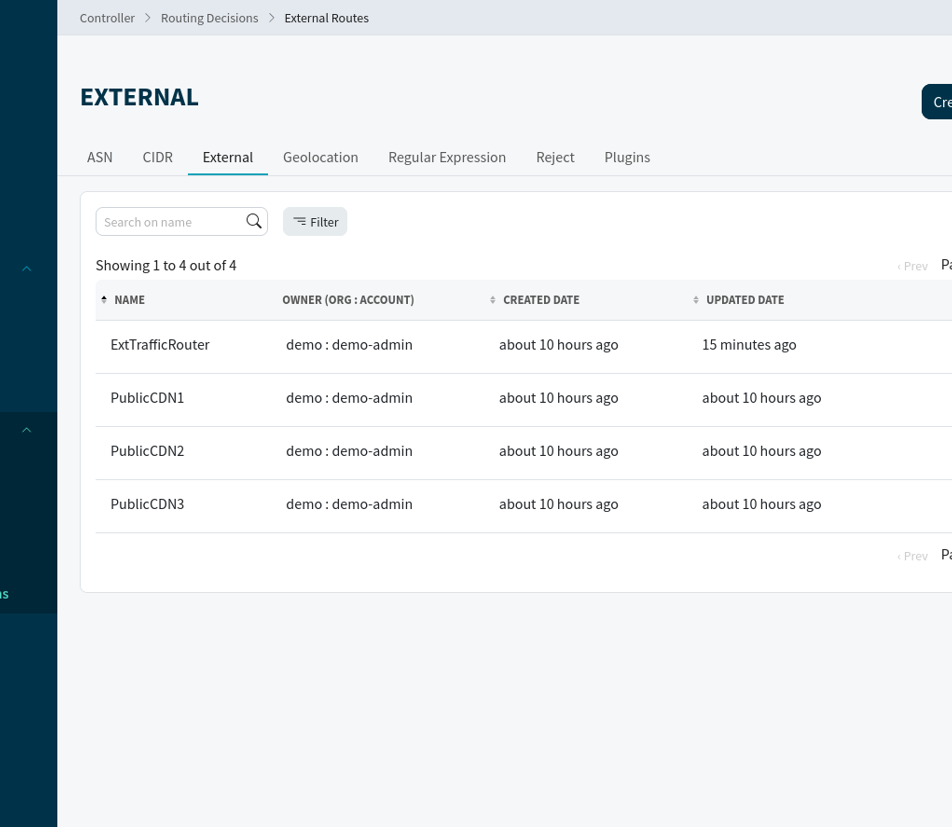Viewport: 952px width, 827px height.
Task: Collapse the upper sidebar section chevron
Action: pos(27,268)
